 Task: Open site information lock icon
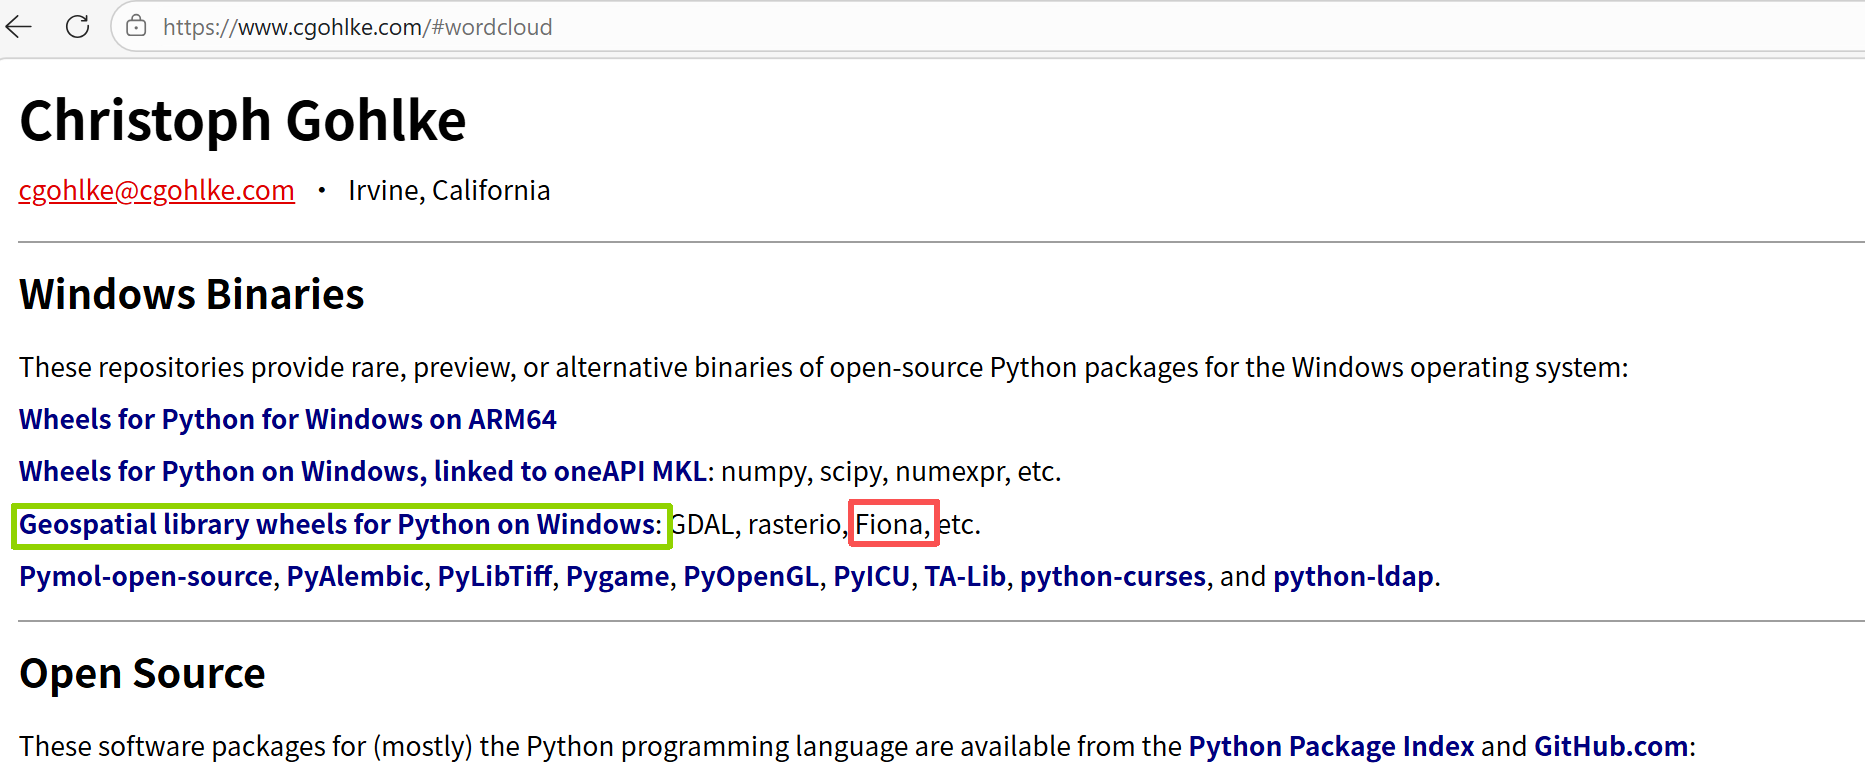click(x=137, y=27)
